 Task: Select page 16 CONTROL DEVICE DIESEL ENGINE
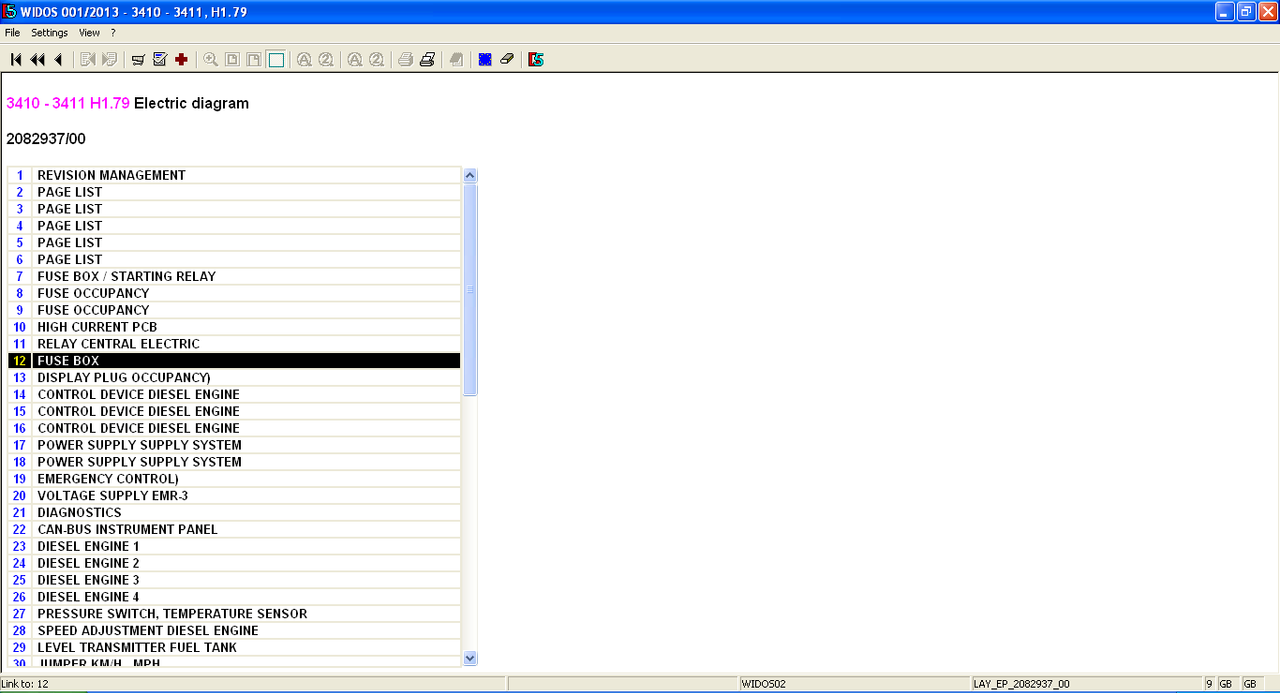pos(234,428)
